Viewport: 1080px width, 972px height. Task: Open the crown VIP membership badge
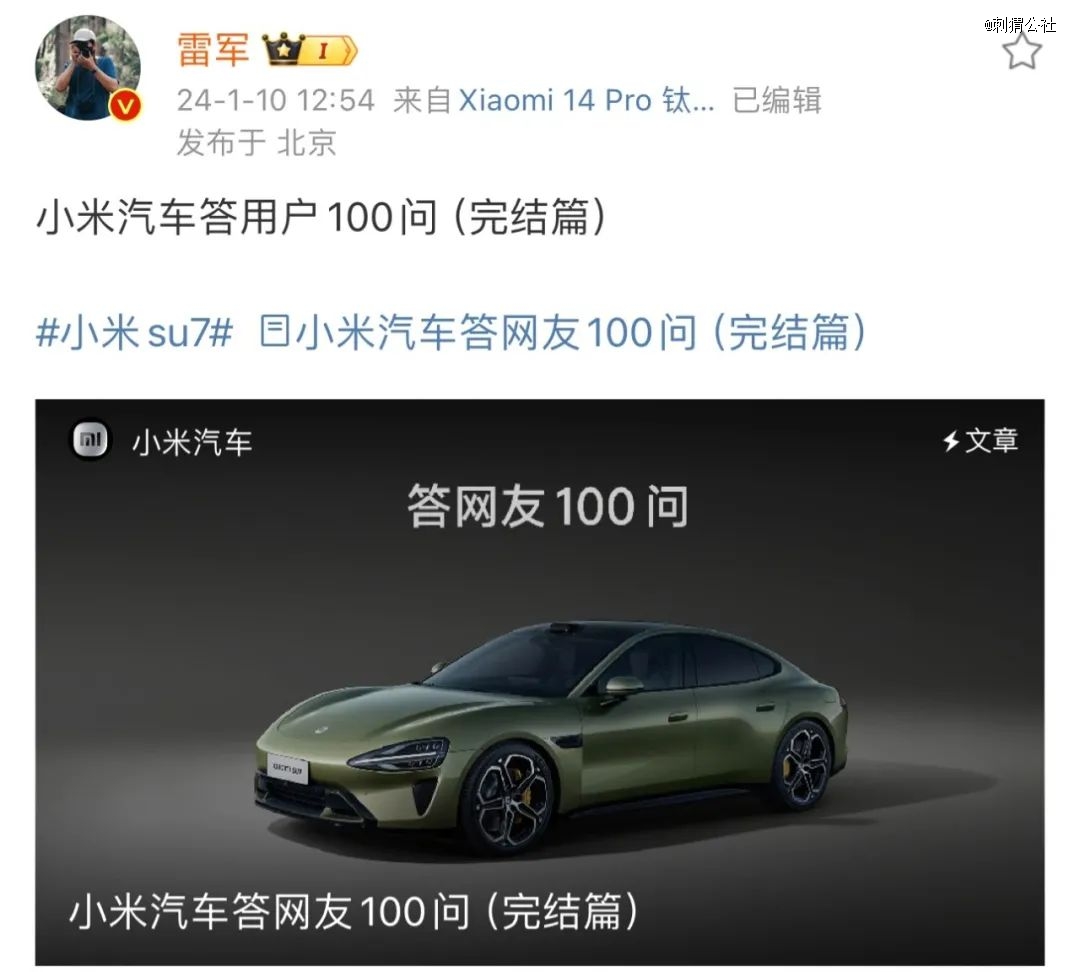(311, 50)
